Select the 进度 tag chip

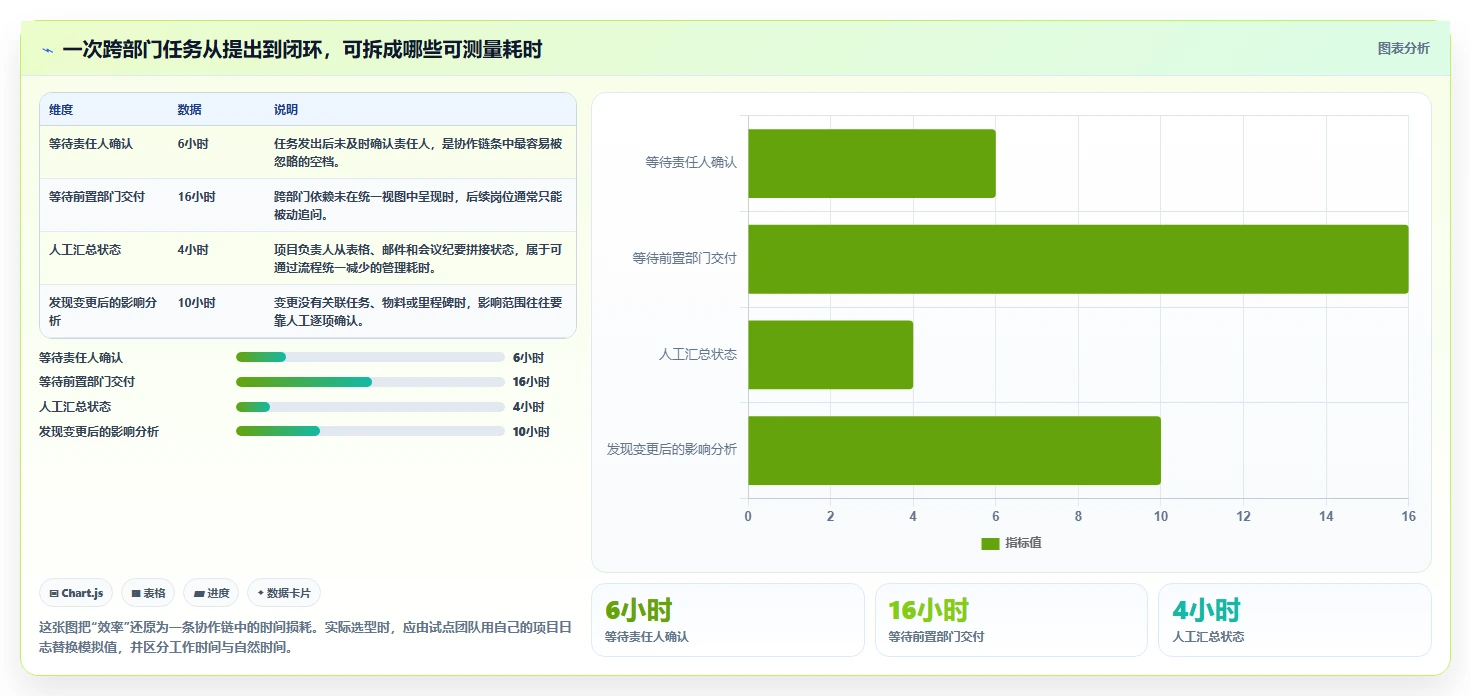[211, 593]
